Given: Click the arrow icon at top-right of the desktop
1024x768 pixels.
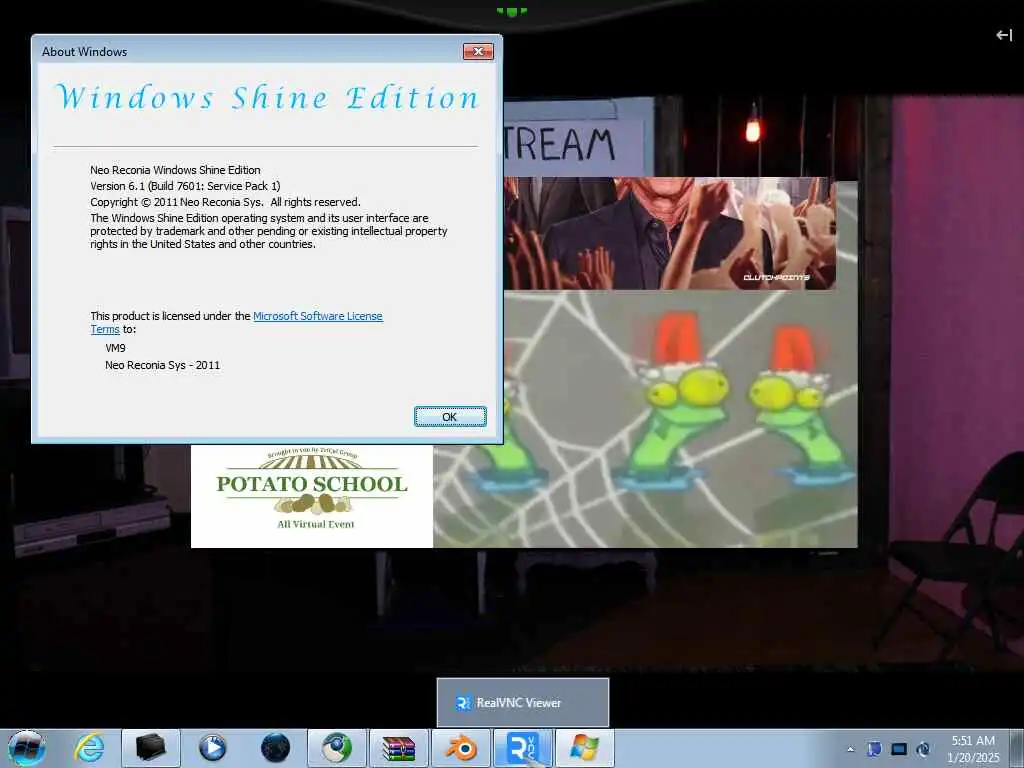Looking at the screenshot, I should (1004, 35).
